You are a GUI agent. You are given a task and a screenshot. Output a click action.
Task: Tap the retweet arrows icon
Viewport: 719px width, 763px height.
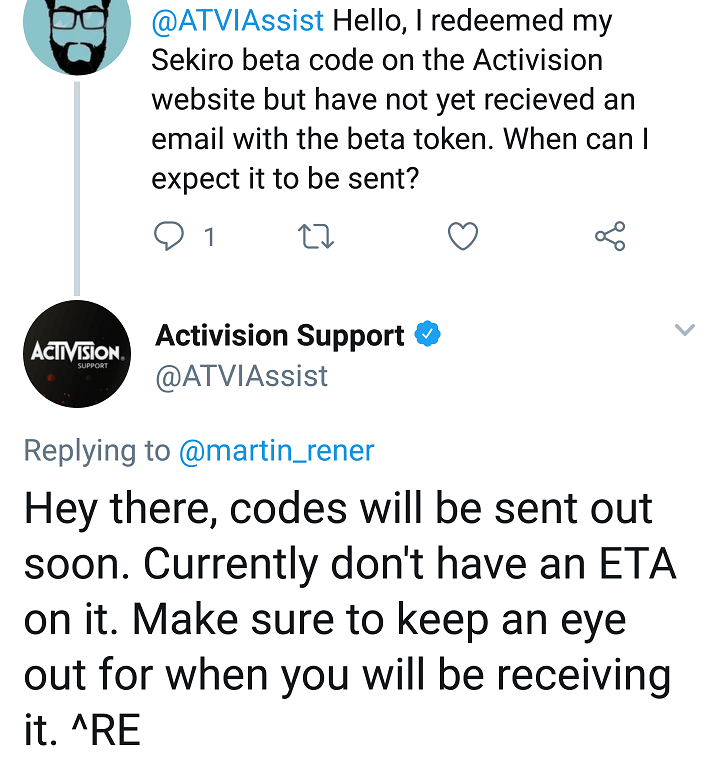click(x=316, y=236)
